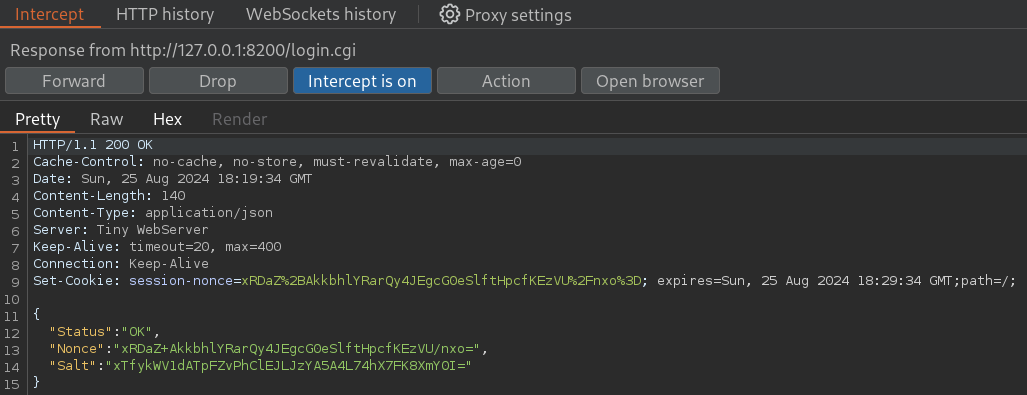Click the Nonce value in JSON body
The height and width of the screenshot is (395, 1027).
[301, 348]
